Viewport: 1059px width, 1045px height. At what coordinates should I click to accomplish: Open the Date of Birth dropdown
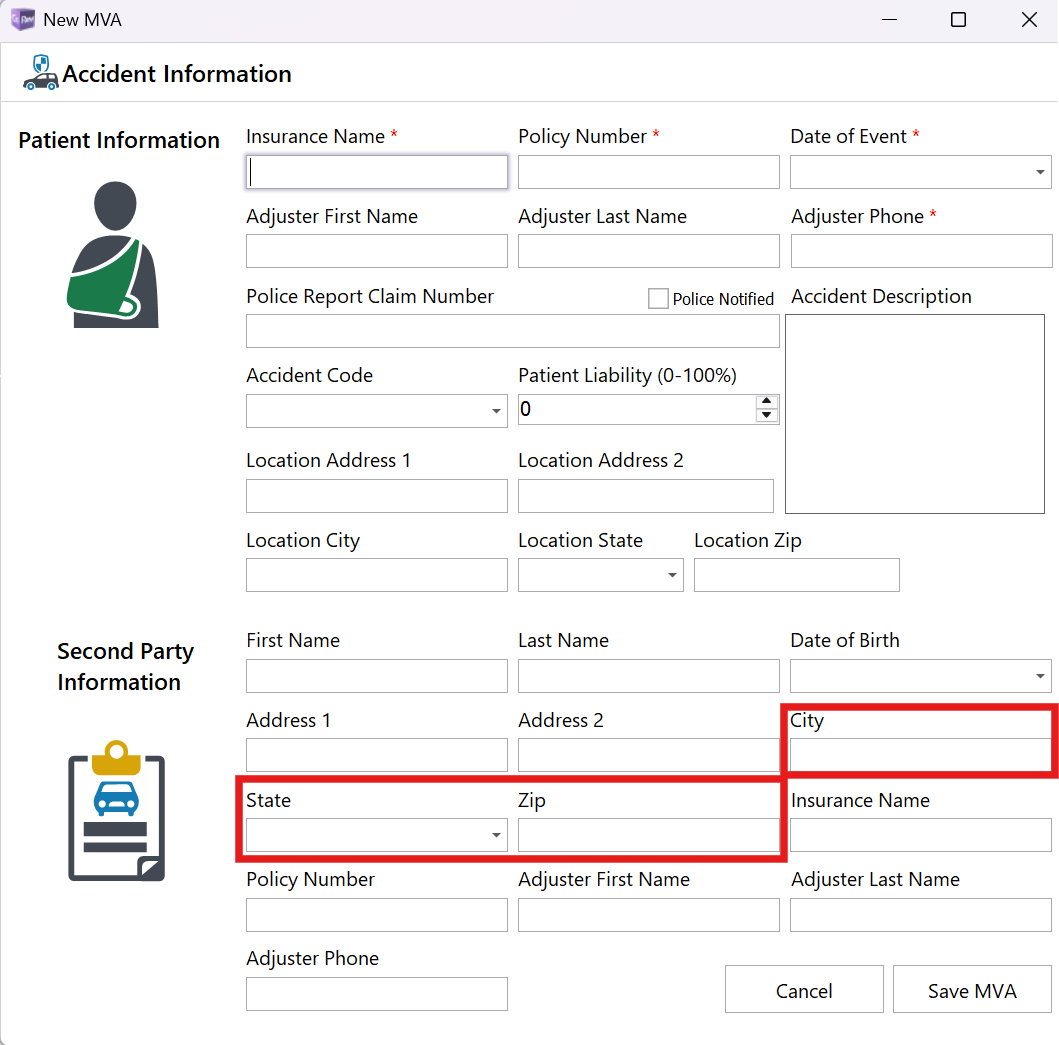(1040, 676)
